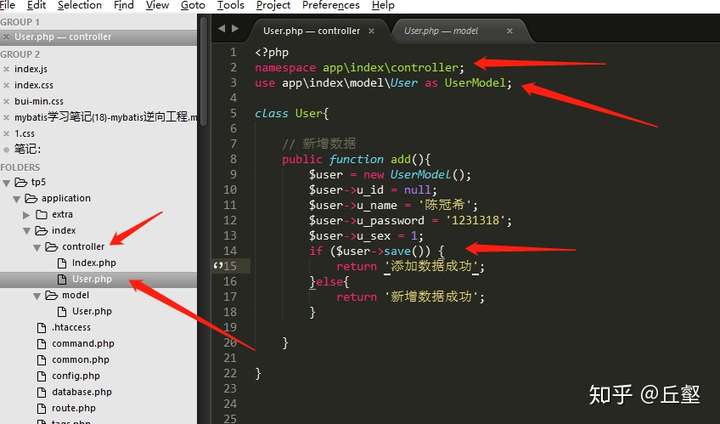Click the index folder icon

[x=41, y=231]
